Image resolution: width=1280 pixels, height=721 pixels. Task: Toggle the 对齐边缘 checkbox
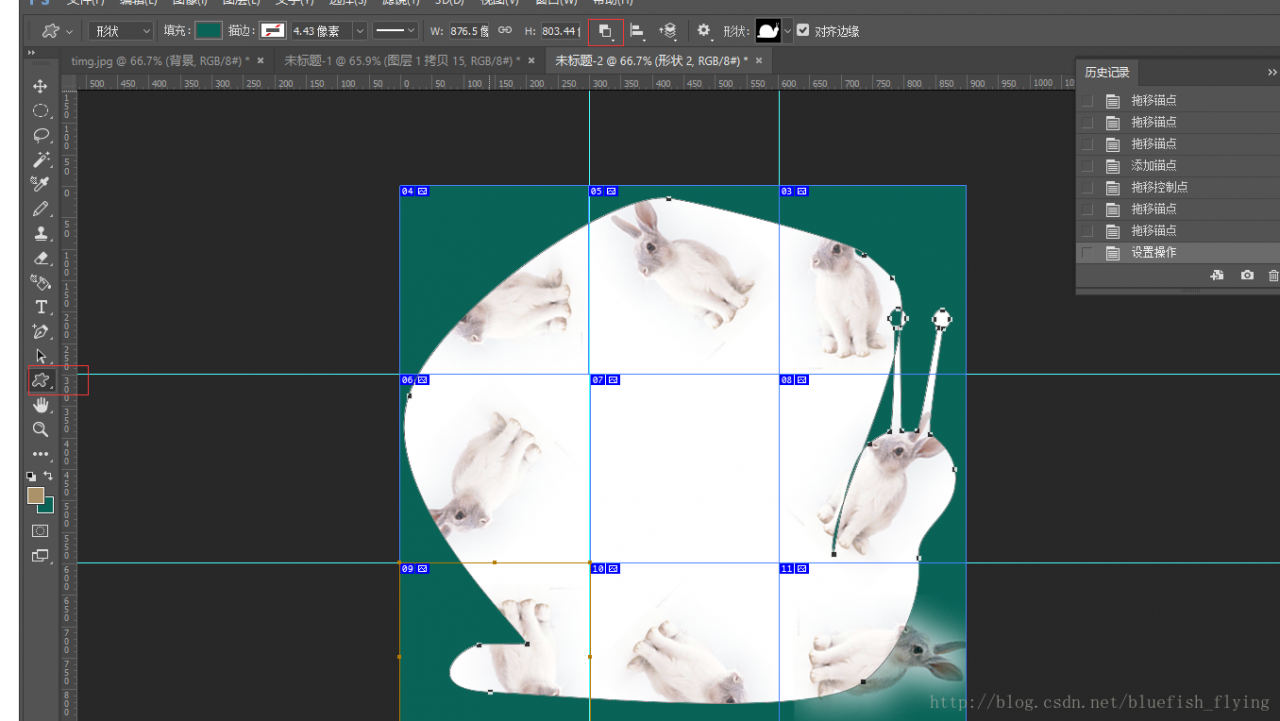point(803,31)
